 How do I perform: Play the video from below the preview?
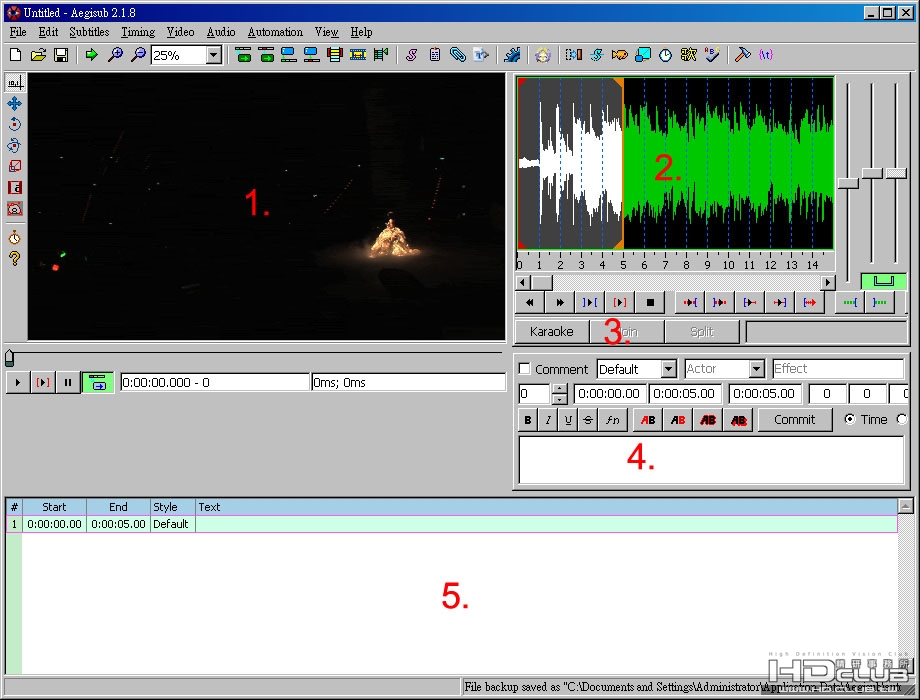tap(18, 383)
